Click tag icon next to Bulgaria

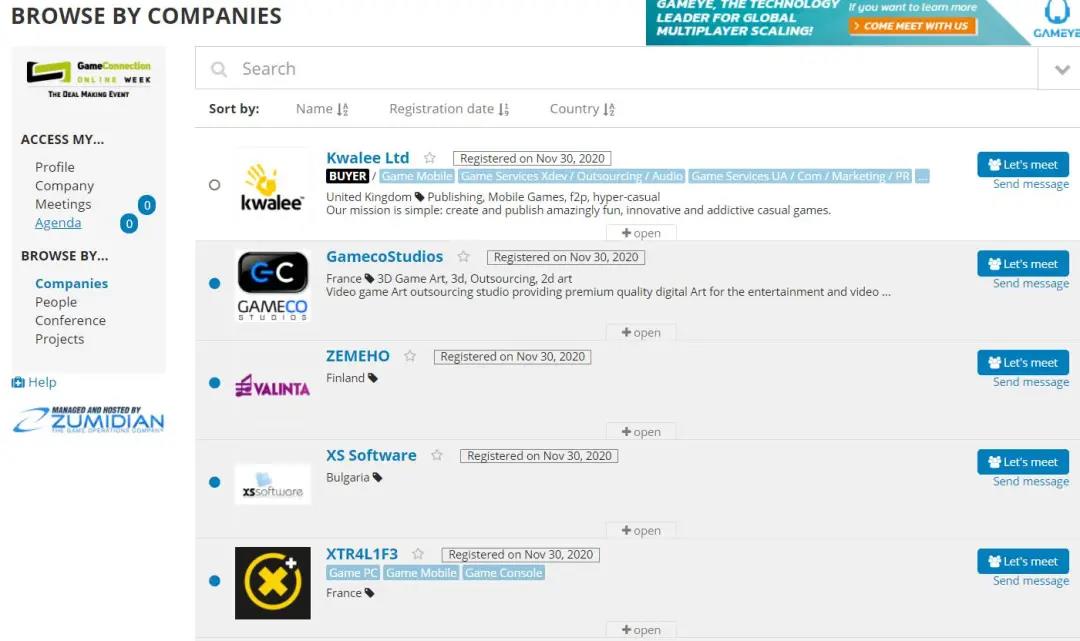tap(377, 477)
